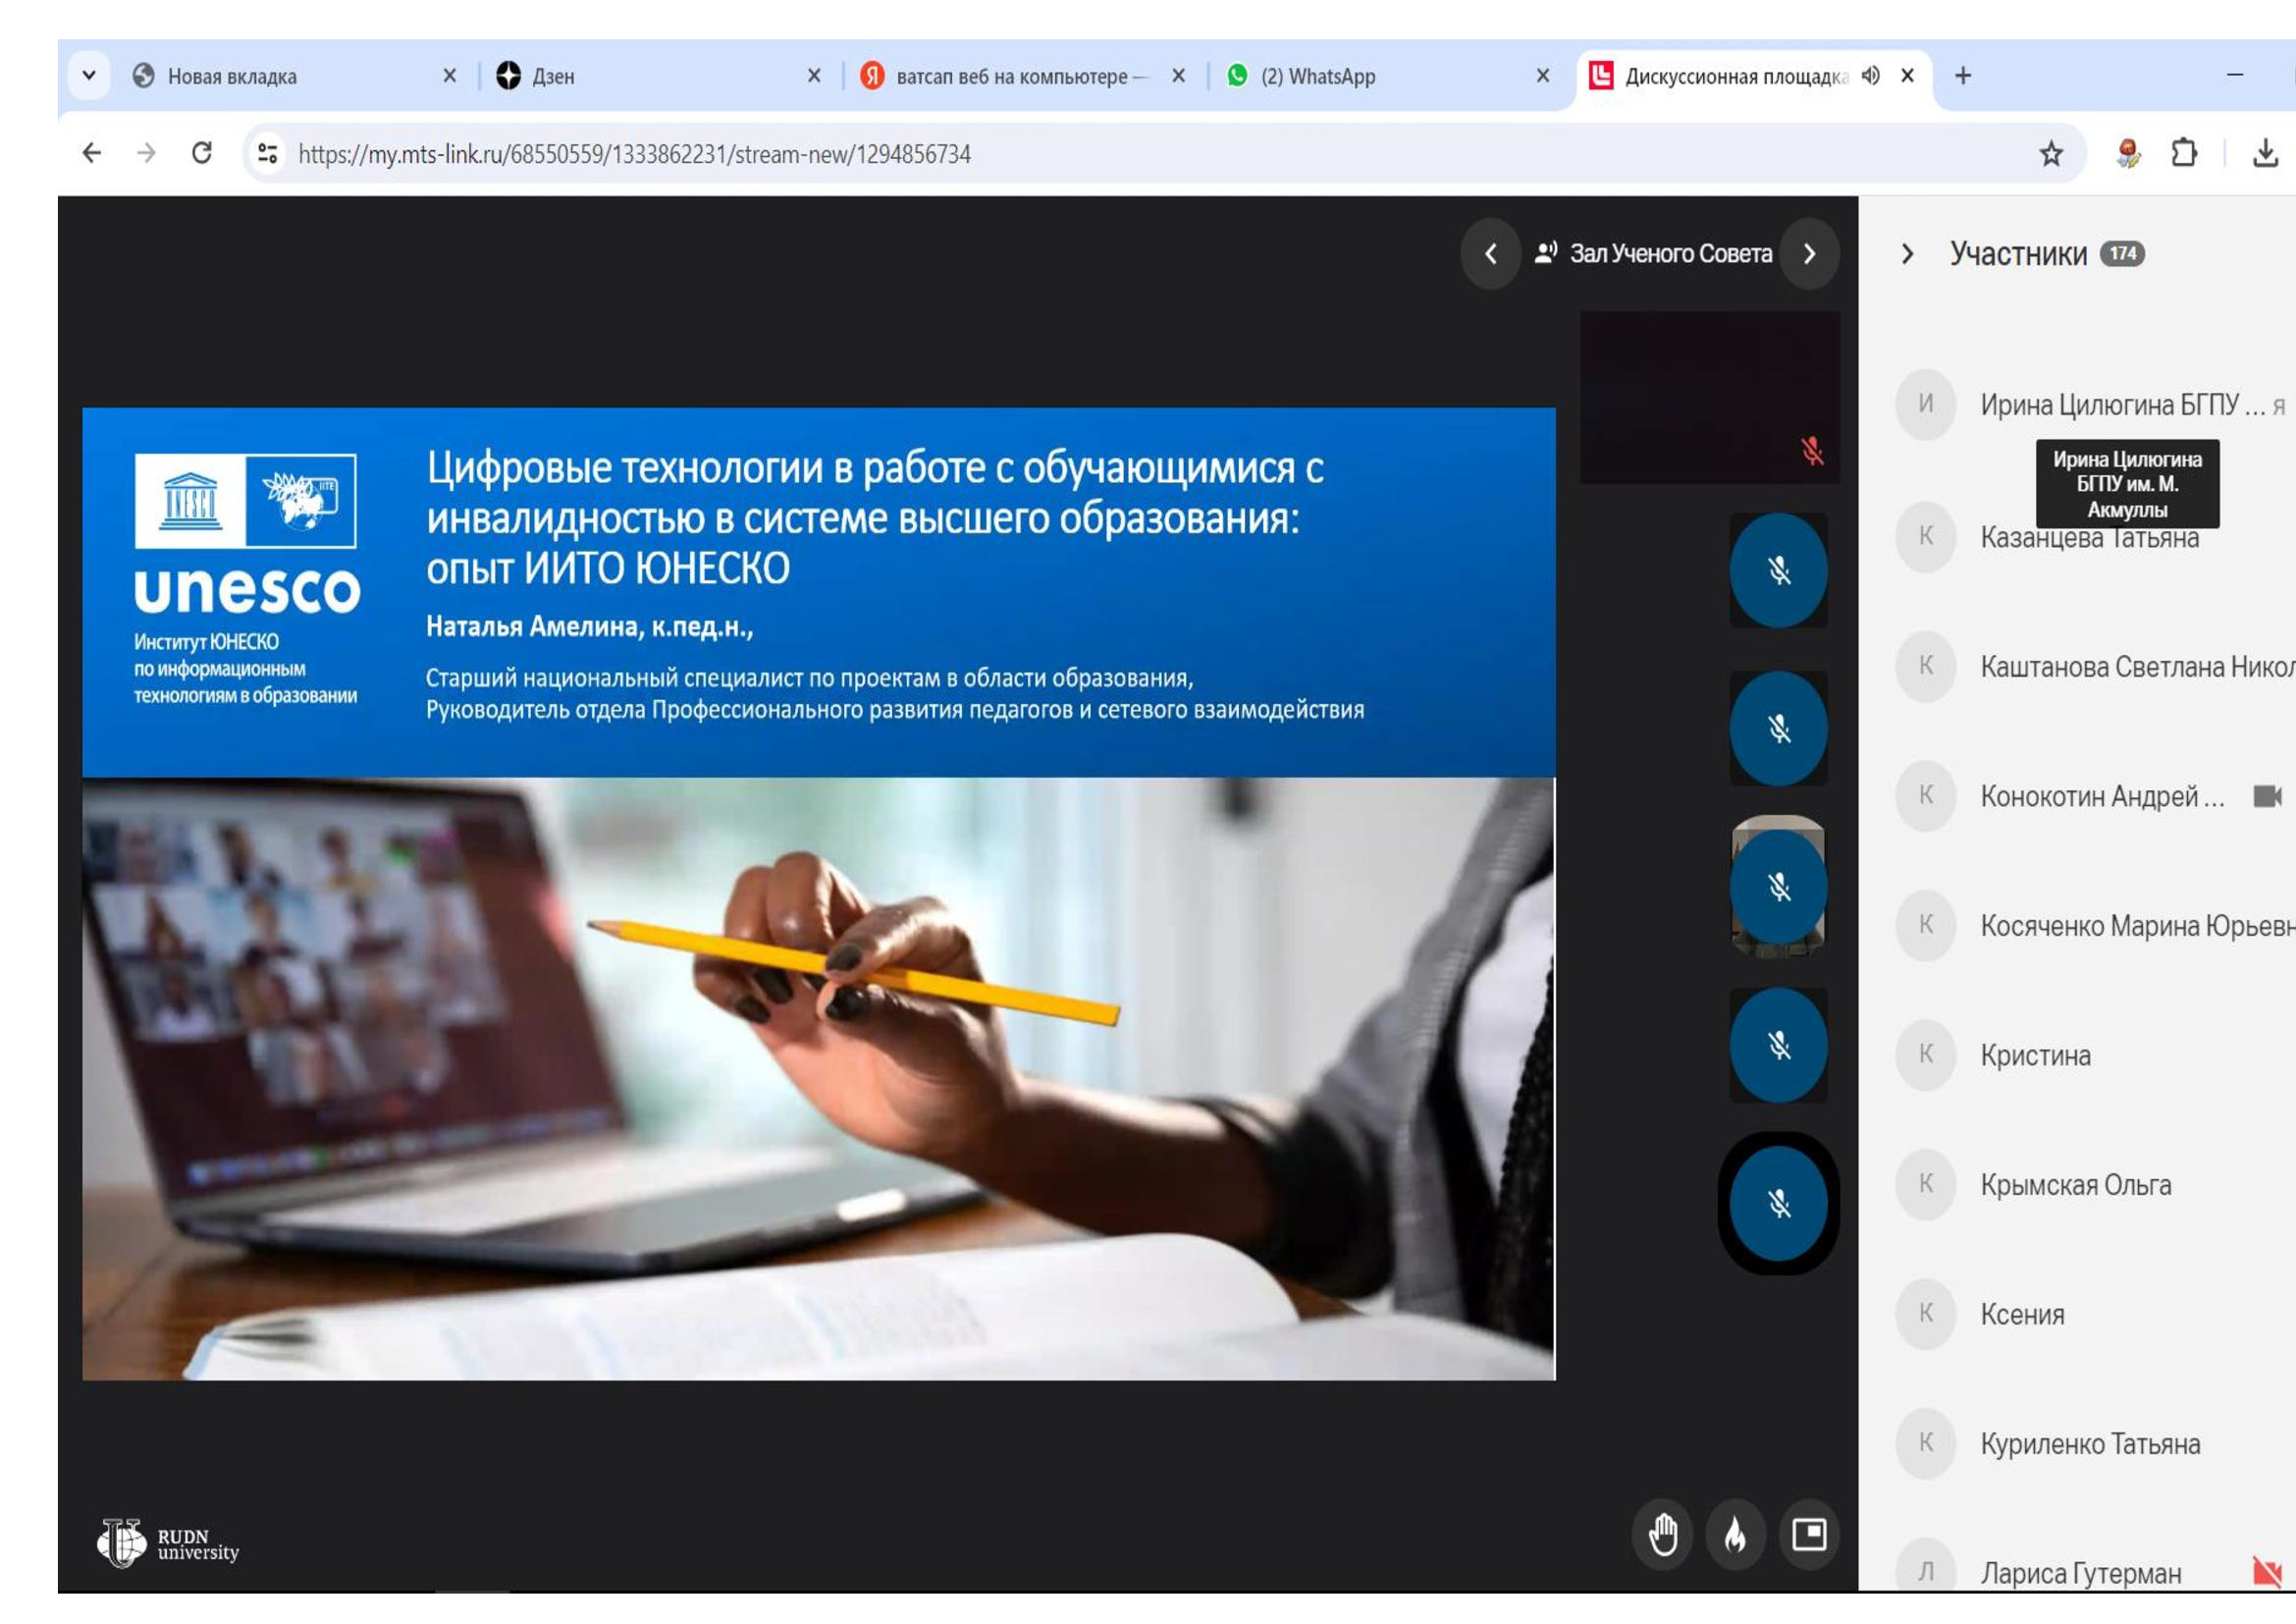Select participant Крымская Ольга in the list
This screenshot has height=1624, width=2296.
pos(2075,1185)
